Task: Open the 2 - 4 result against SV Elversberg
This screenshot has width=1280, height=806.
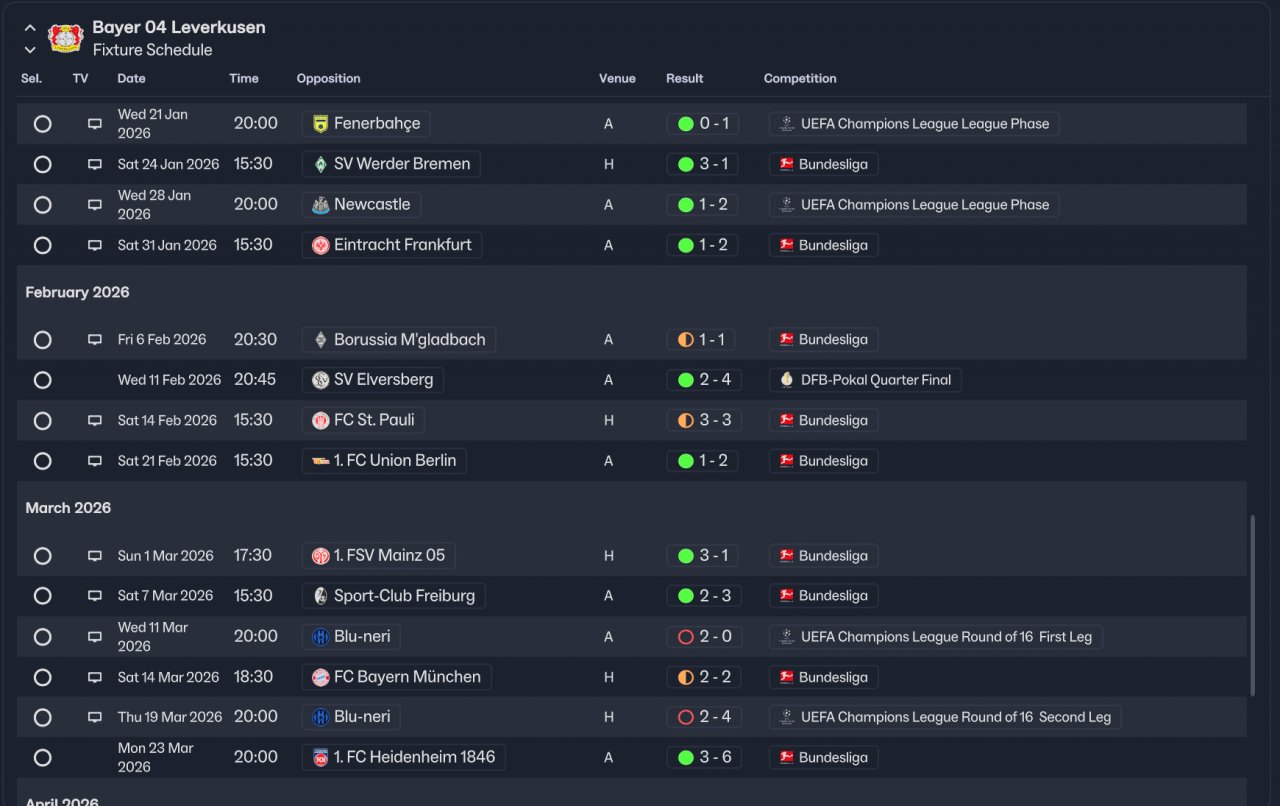Action: pos(715,380)
